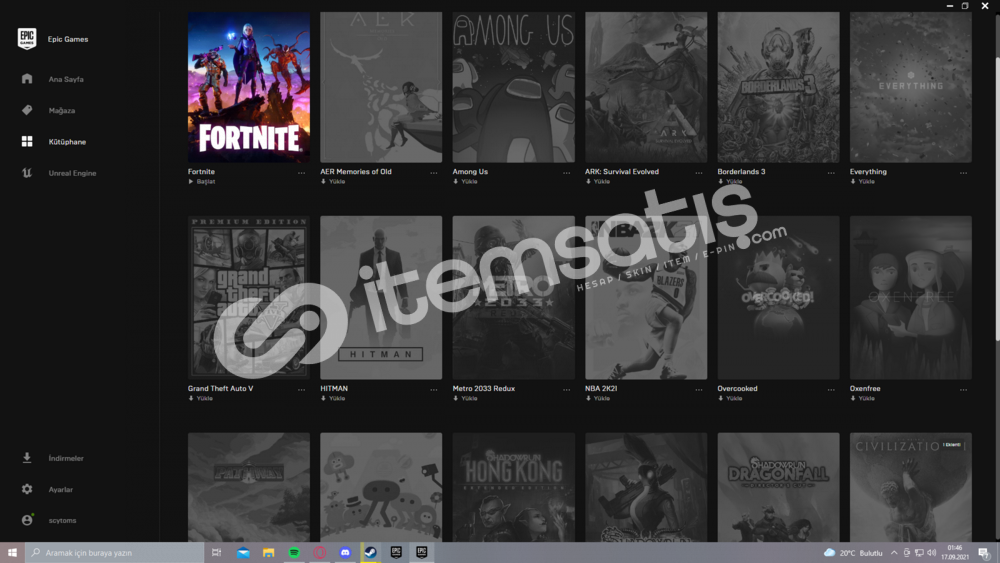Viewport: 1000px width, 563px height.
Task: Click the library grid icon
Action: point(27,141)
